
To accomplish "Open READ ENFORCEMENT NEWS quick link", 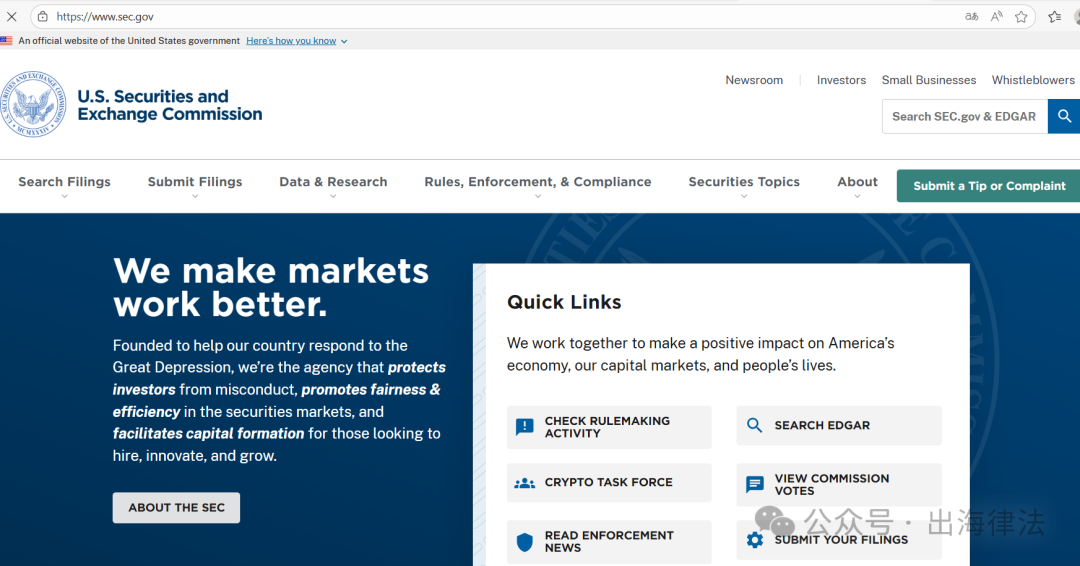I will (609, 542).
